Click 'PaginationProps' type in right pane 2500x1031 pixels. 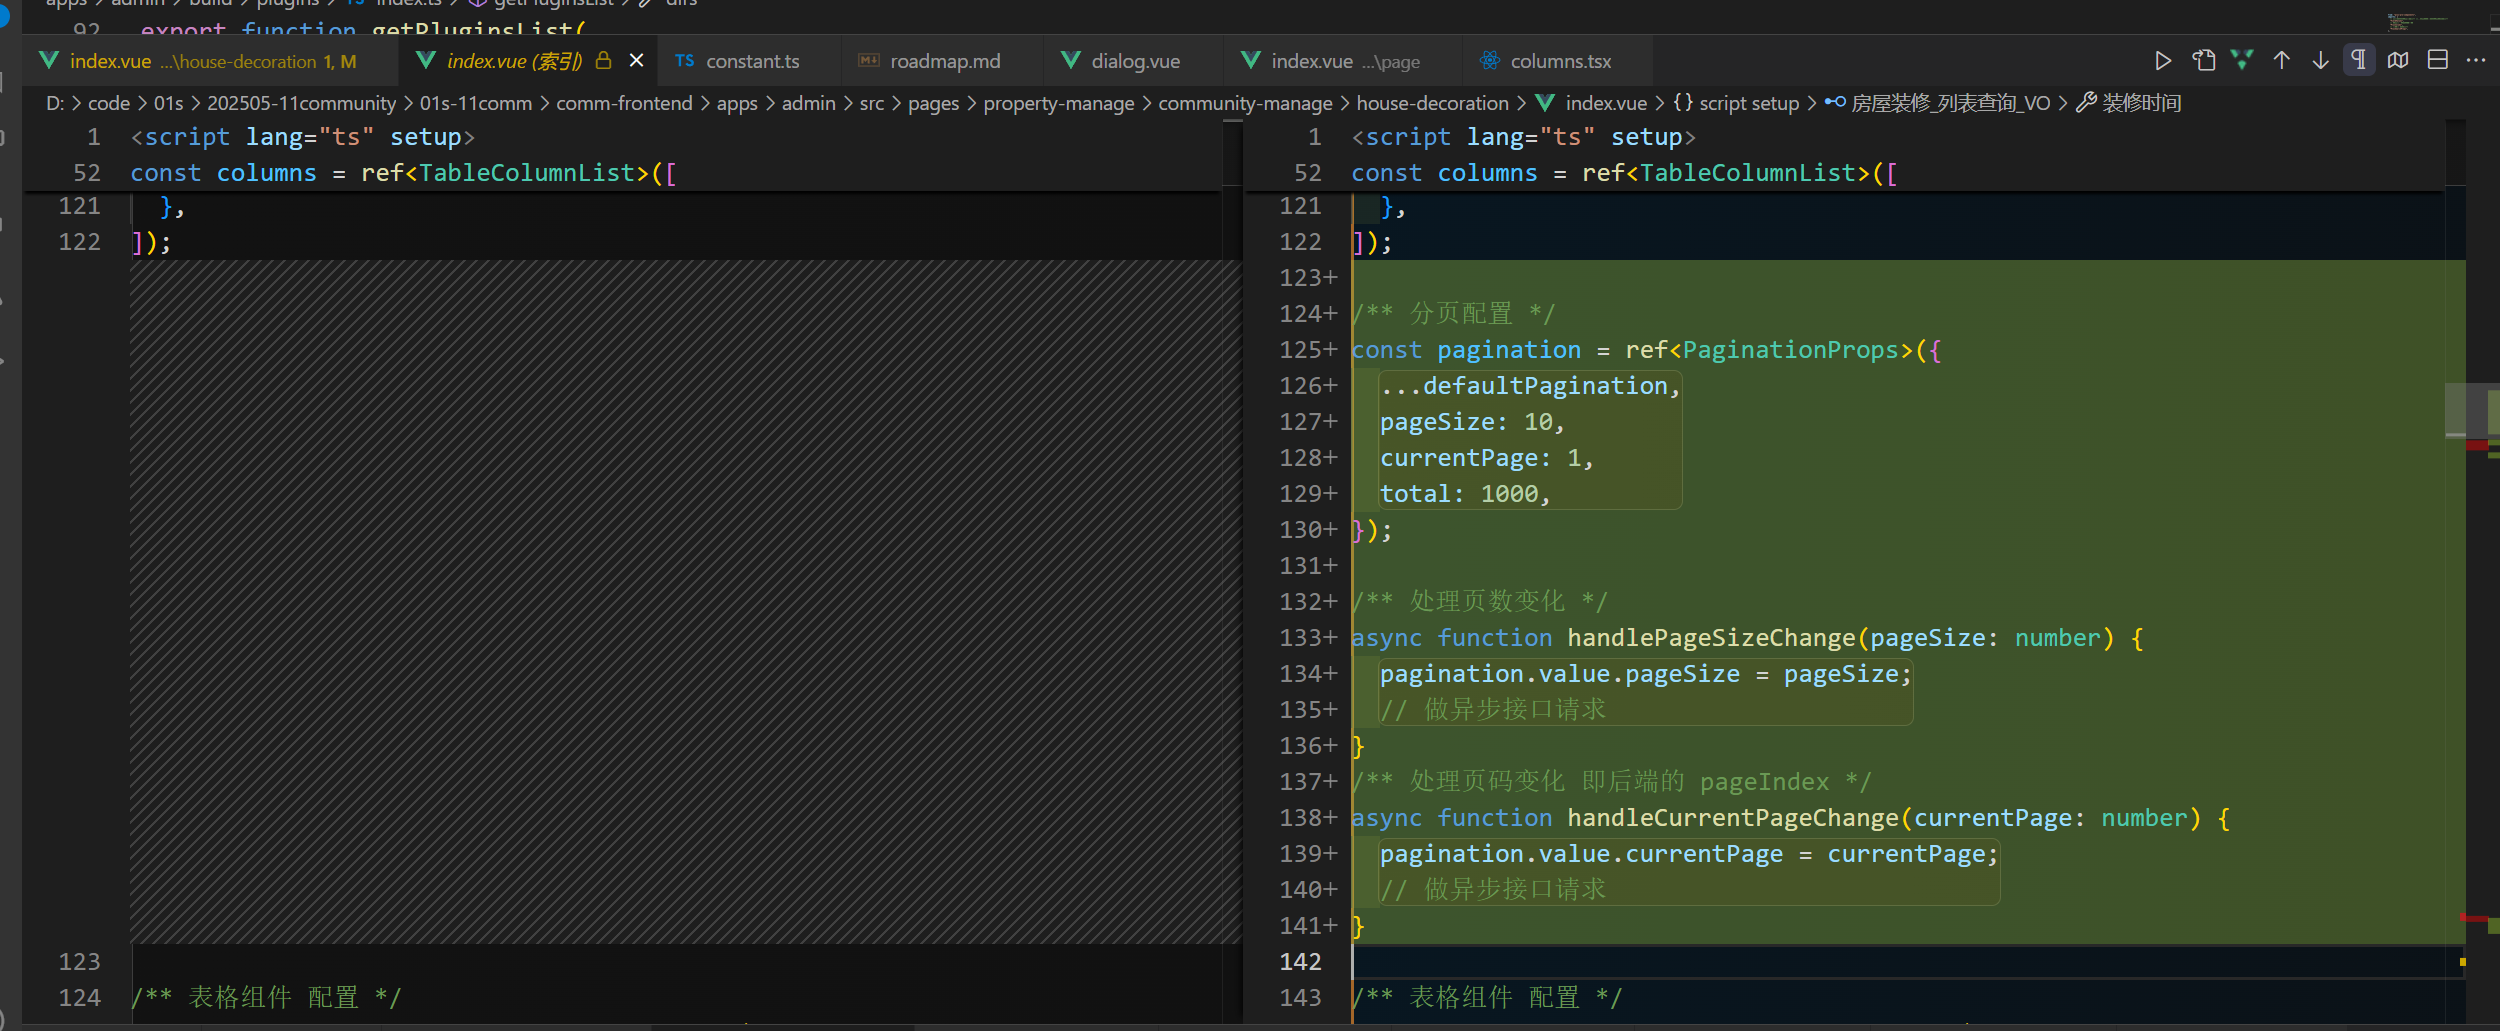[1790, 349]
